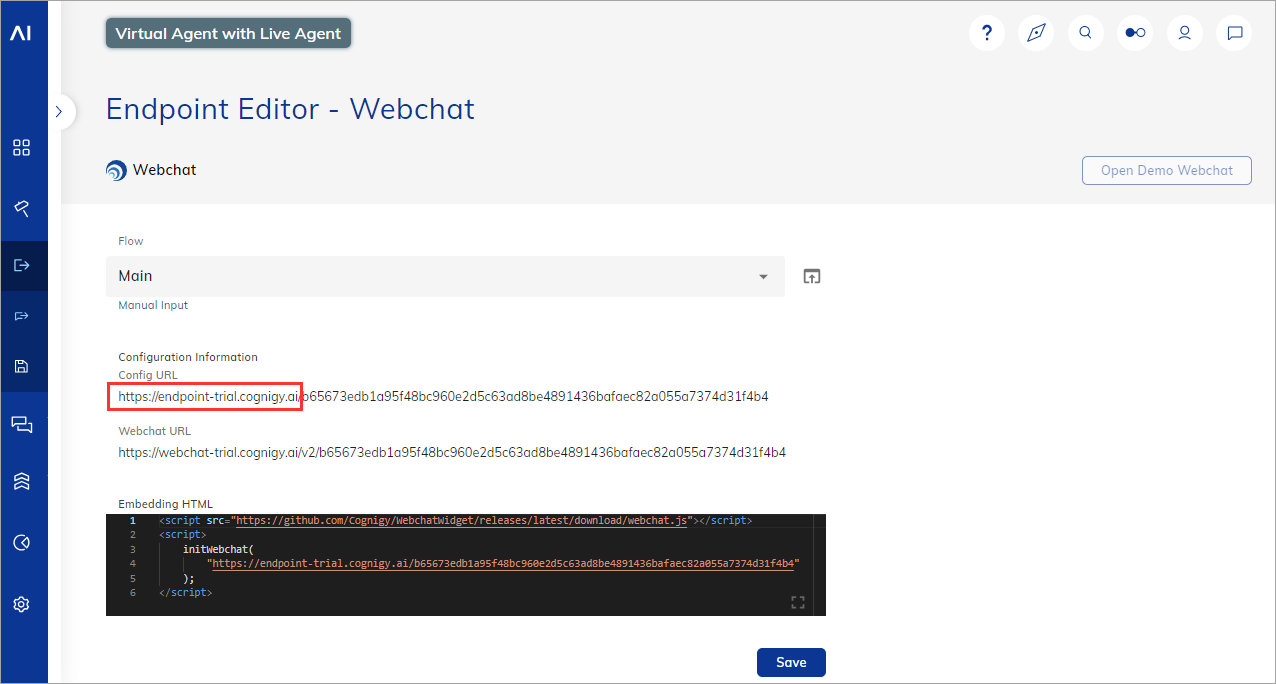Click the Manual Input label
The width and height of the screenshot is (1276, 684).
point(153,305)
